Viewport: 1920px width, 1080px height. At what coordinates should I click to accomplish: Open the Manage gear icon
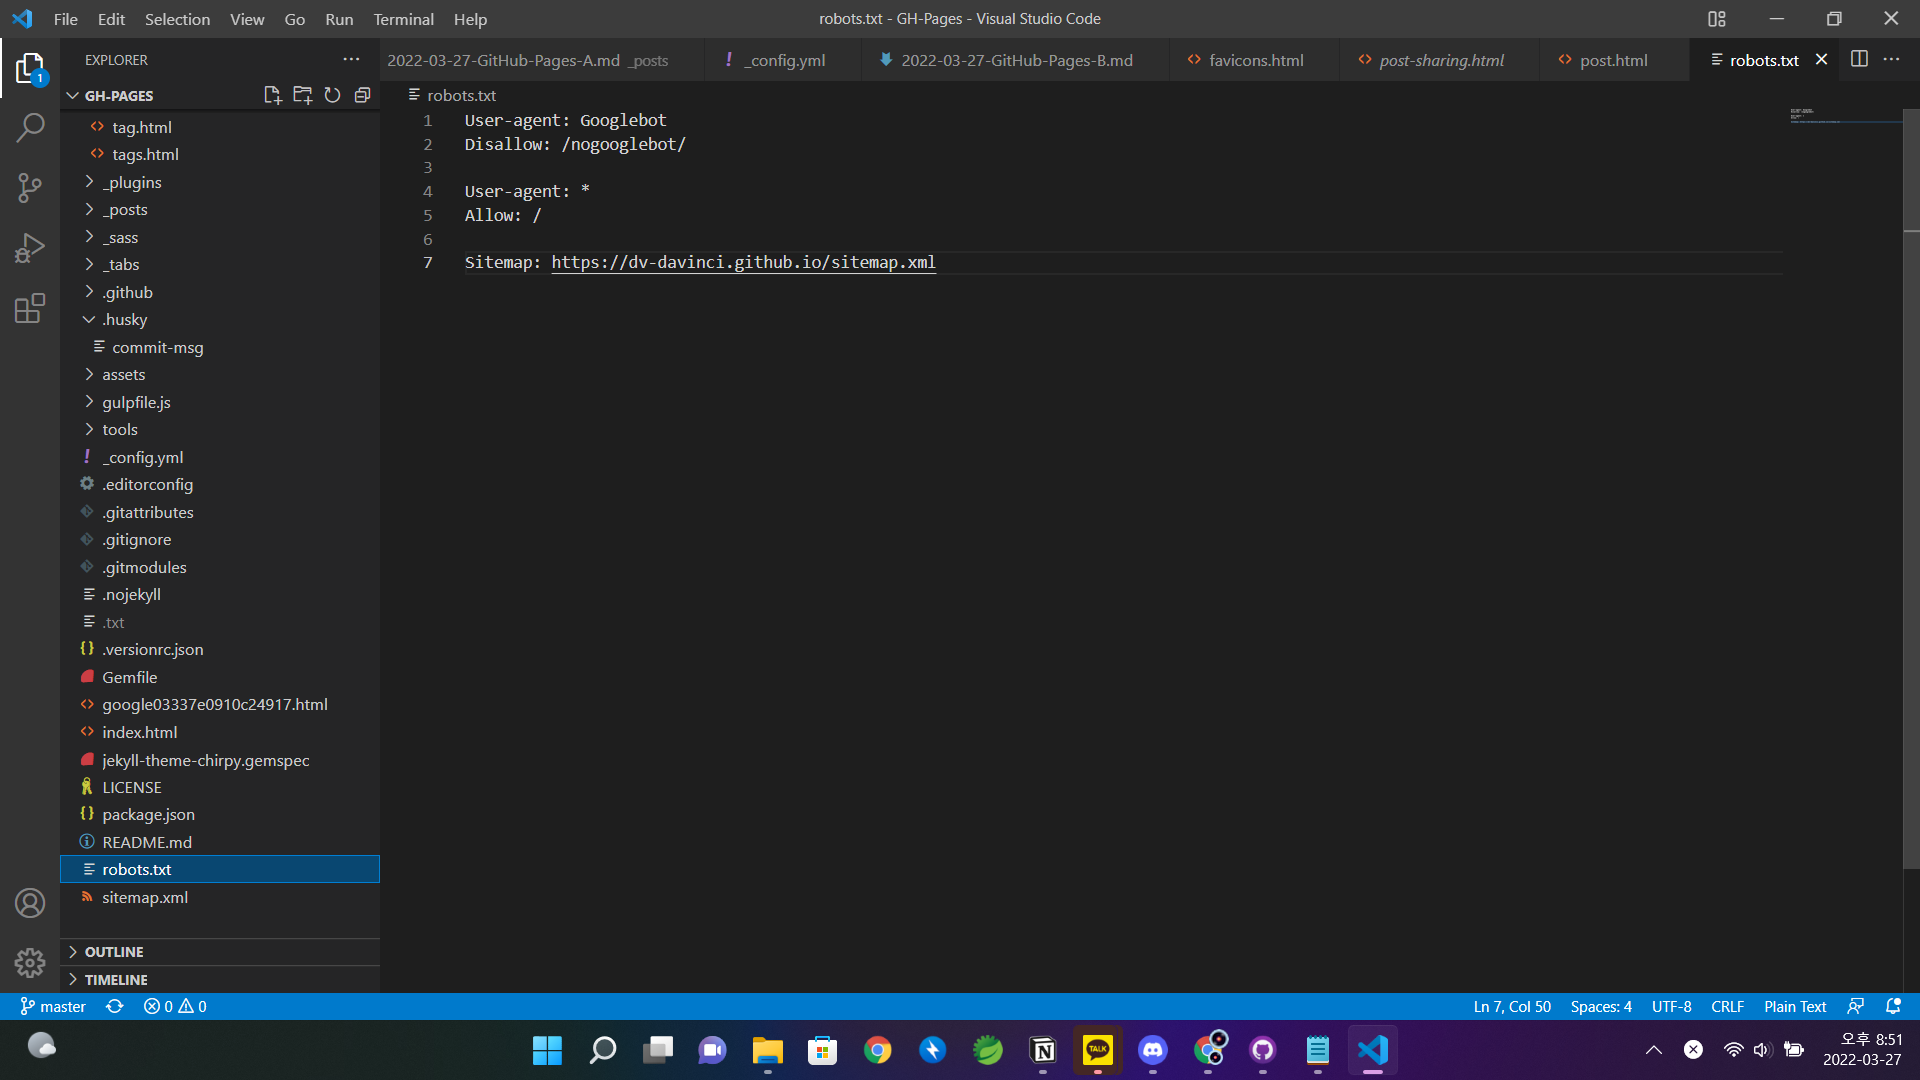click(30, 962)
